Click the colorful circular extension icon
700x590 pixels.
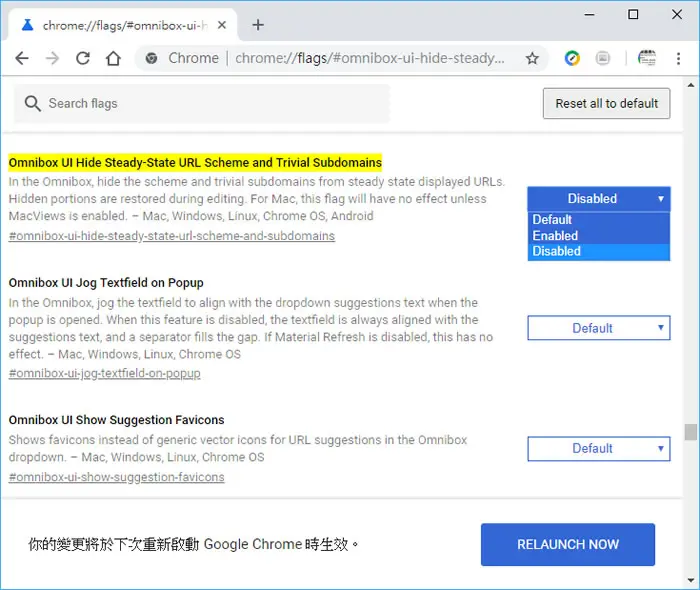click(x=572, y=58)
